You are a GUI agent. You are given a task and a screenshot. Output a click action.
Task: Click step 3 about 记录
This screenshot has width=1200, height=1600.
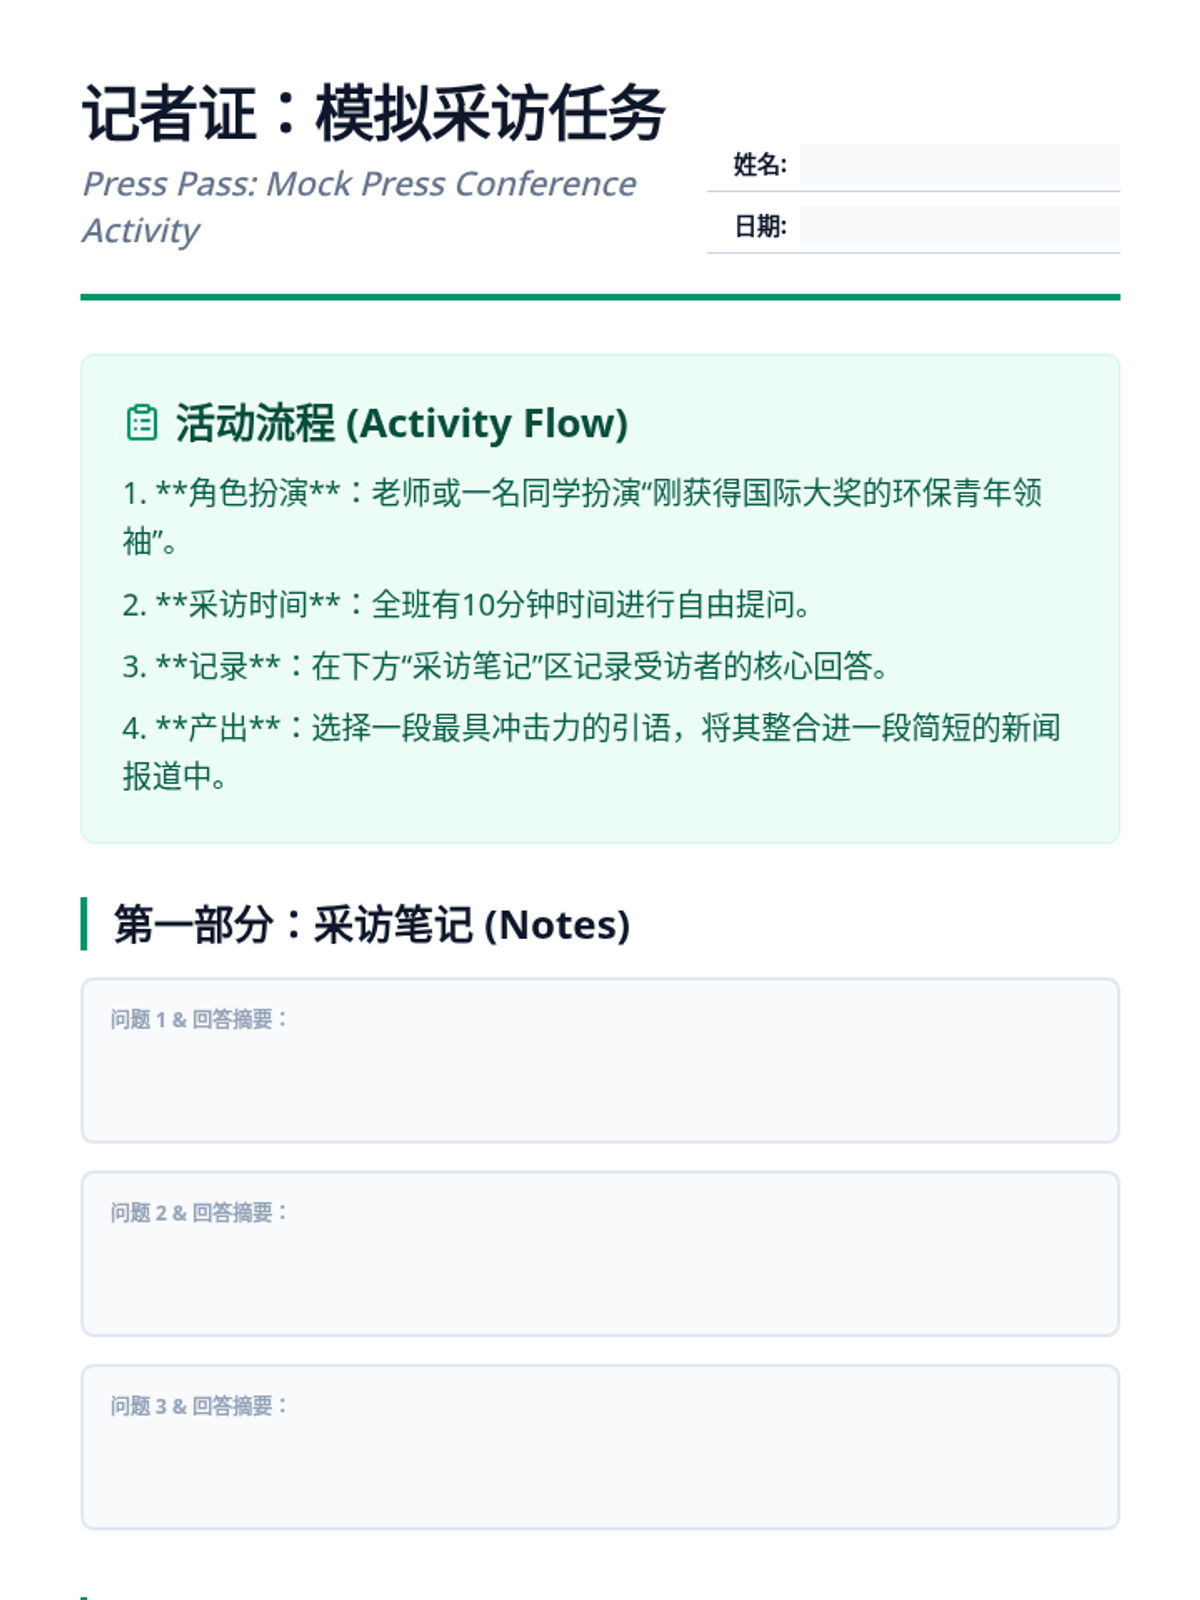tap(506, 666)
